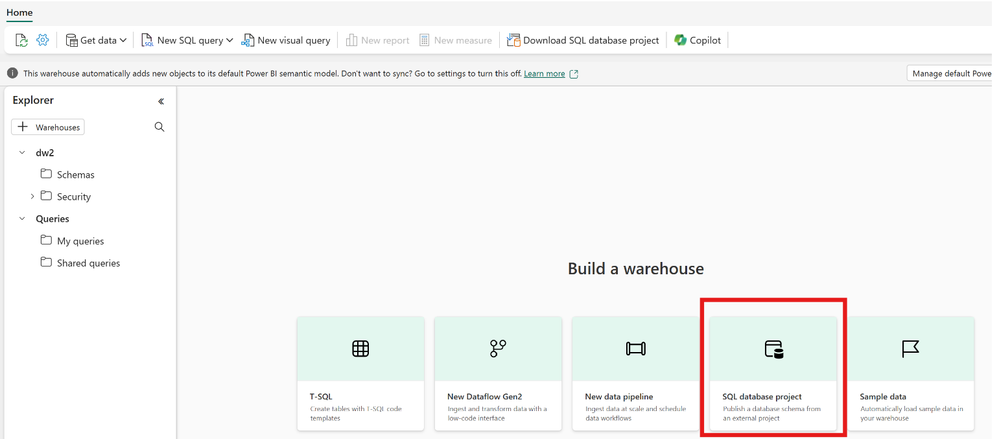Select the dw2 warehouse label

[45, 152]
